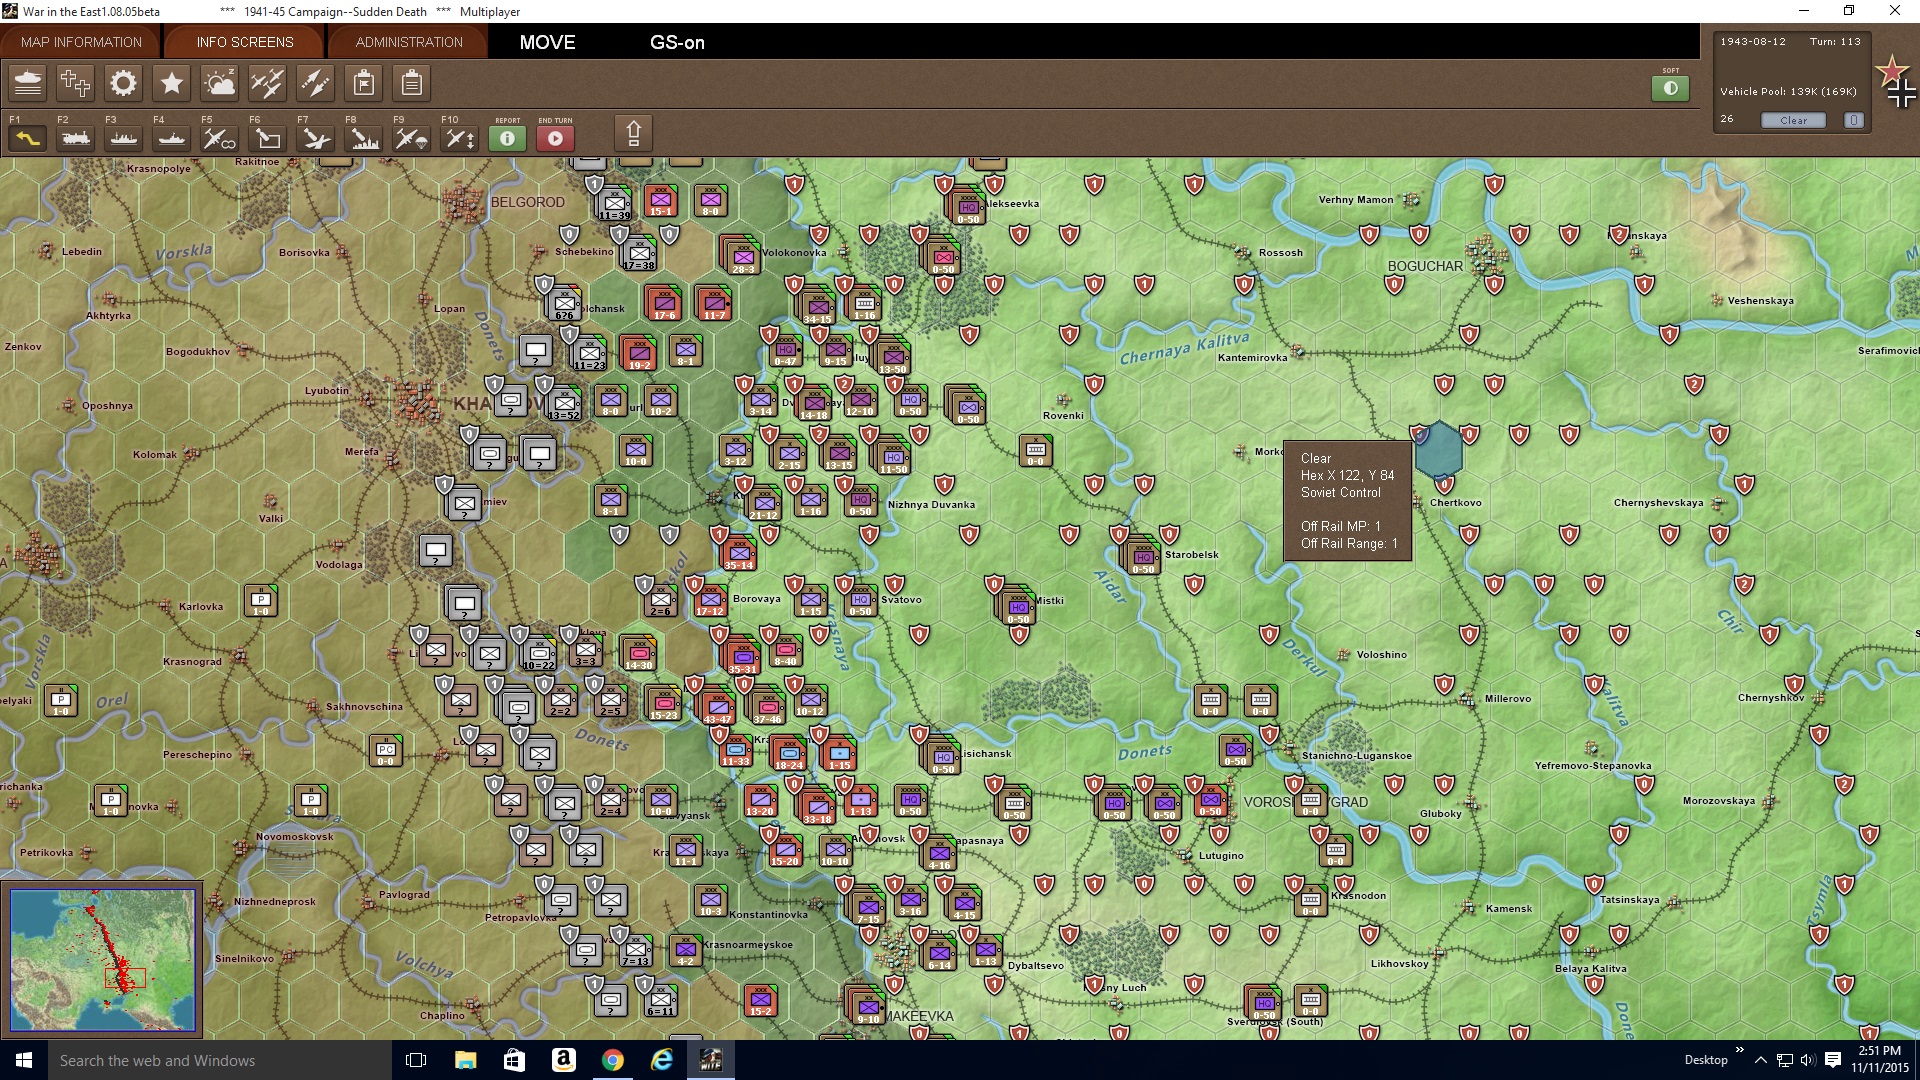Select the 11-50 HQ stack
This screenshot has width=1920, height=1080.
(x=892, y=456)
